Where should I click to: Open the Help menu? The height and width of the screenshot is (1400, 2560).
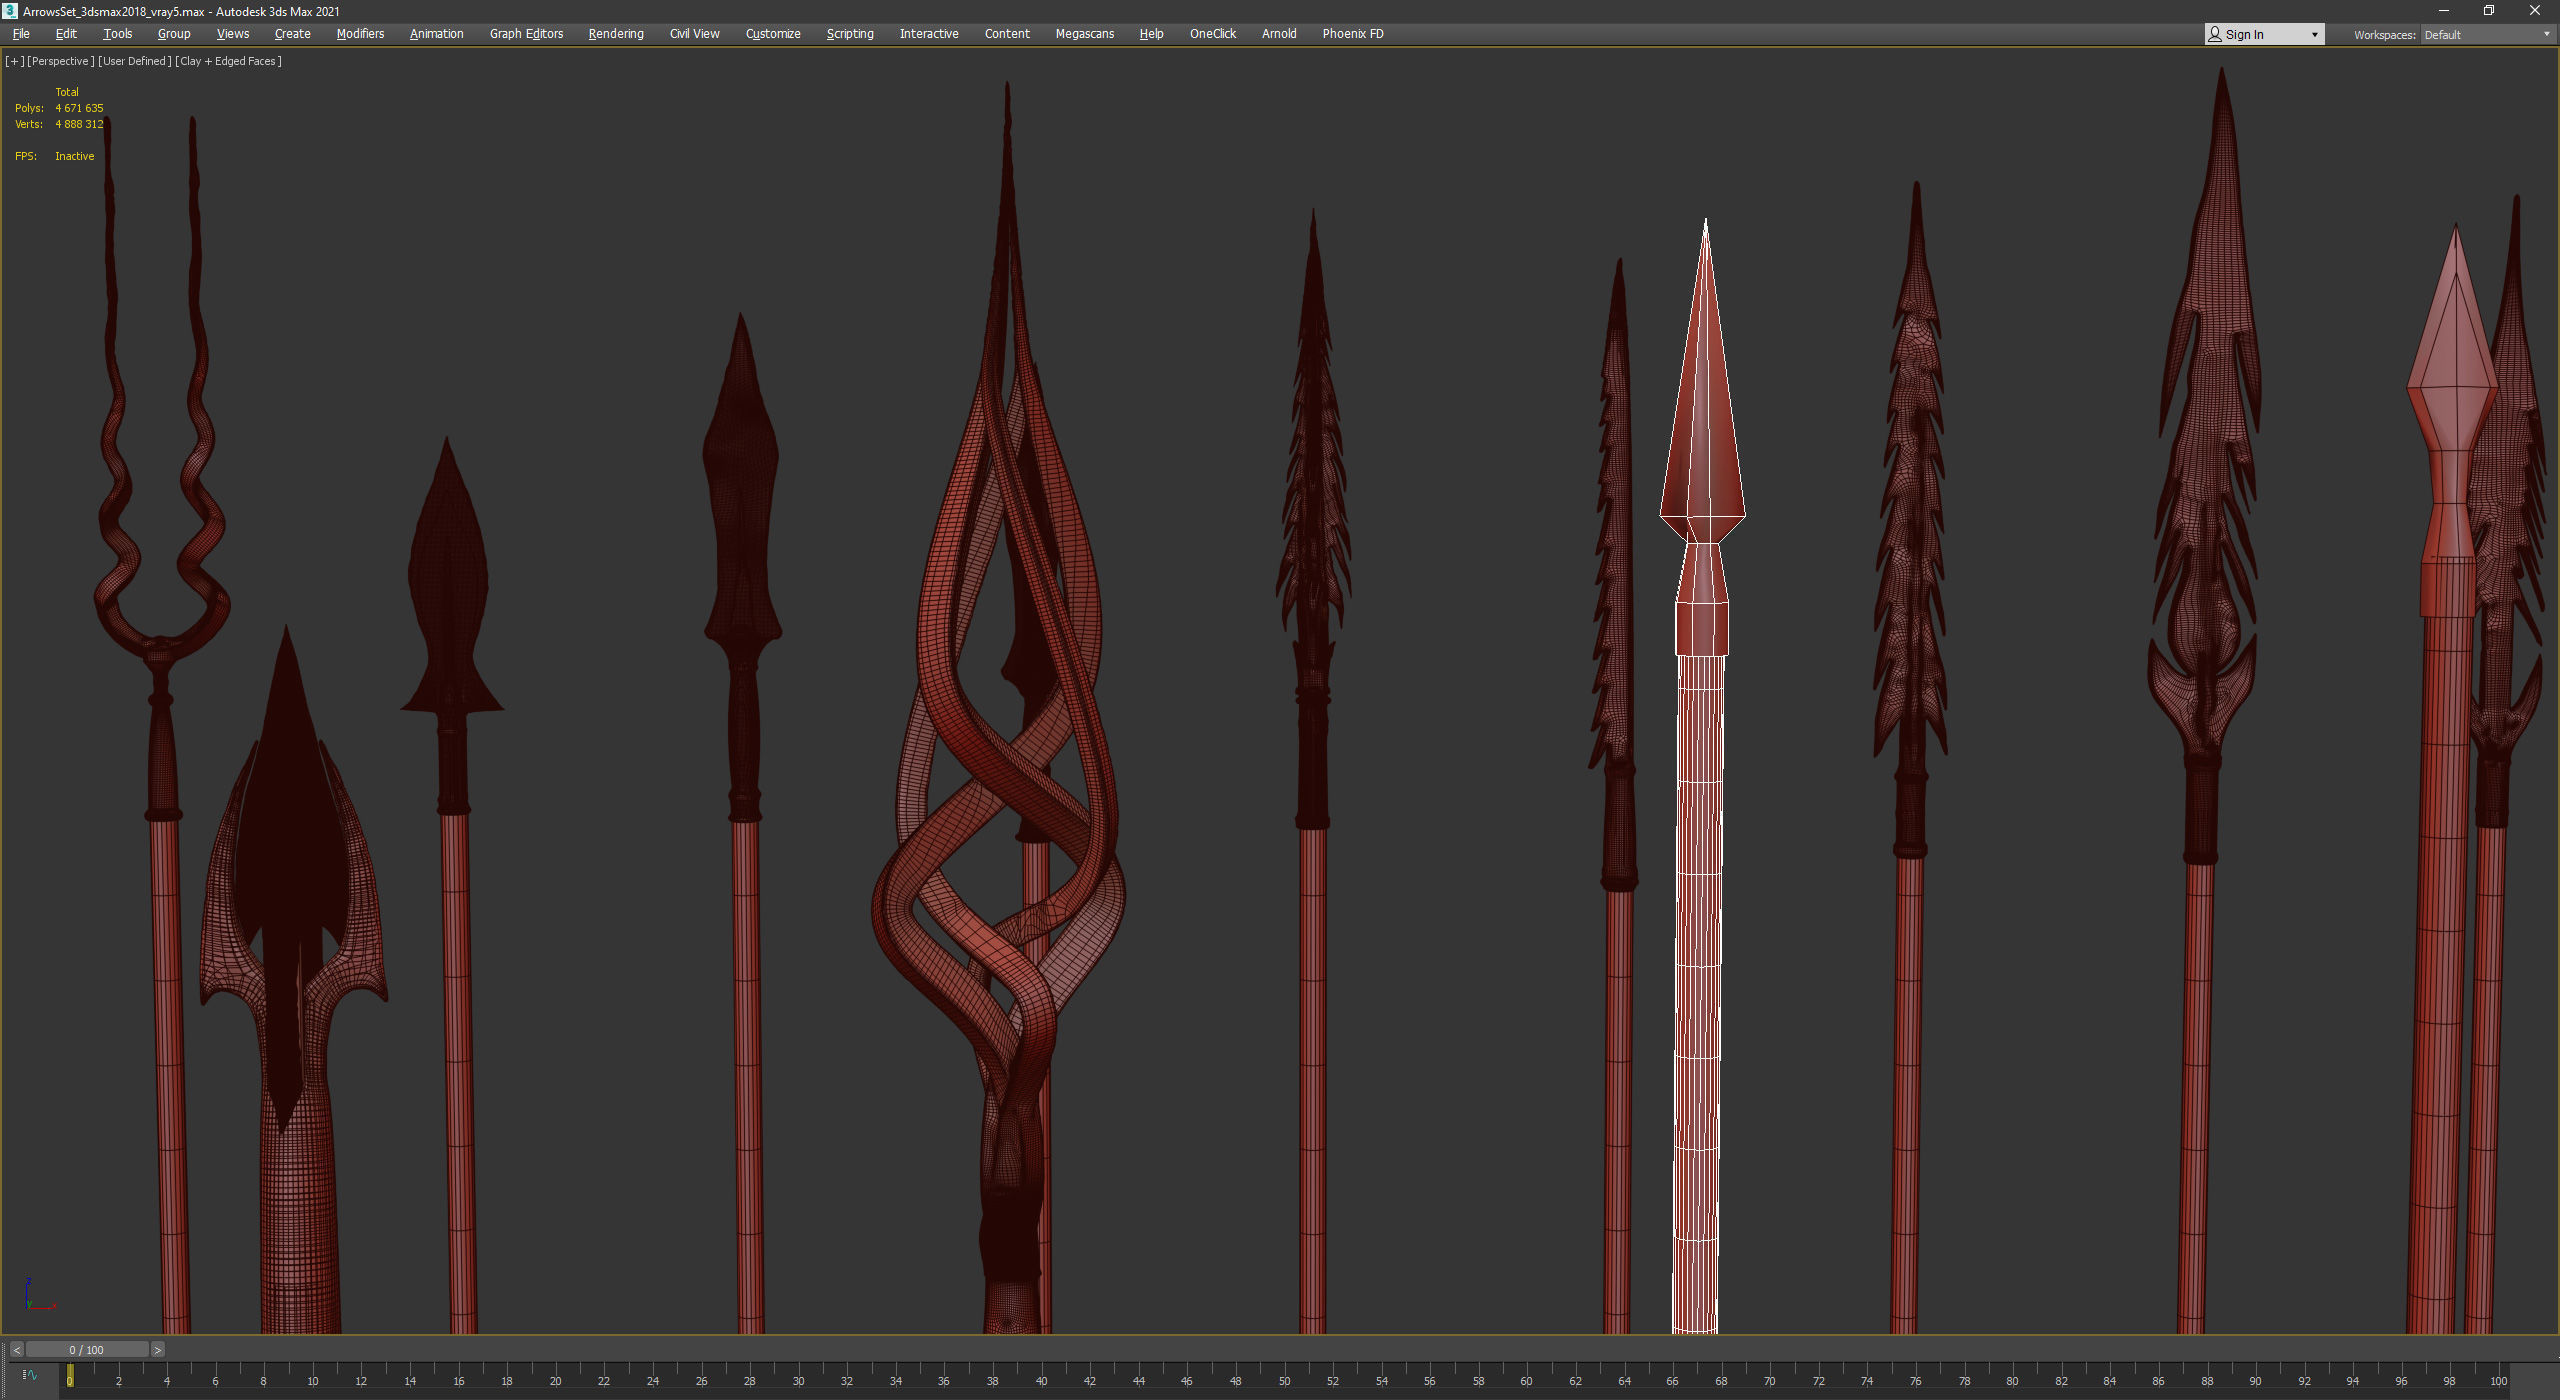(x=1152, y=34)
